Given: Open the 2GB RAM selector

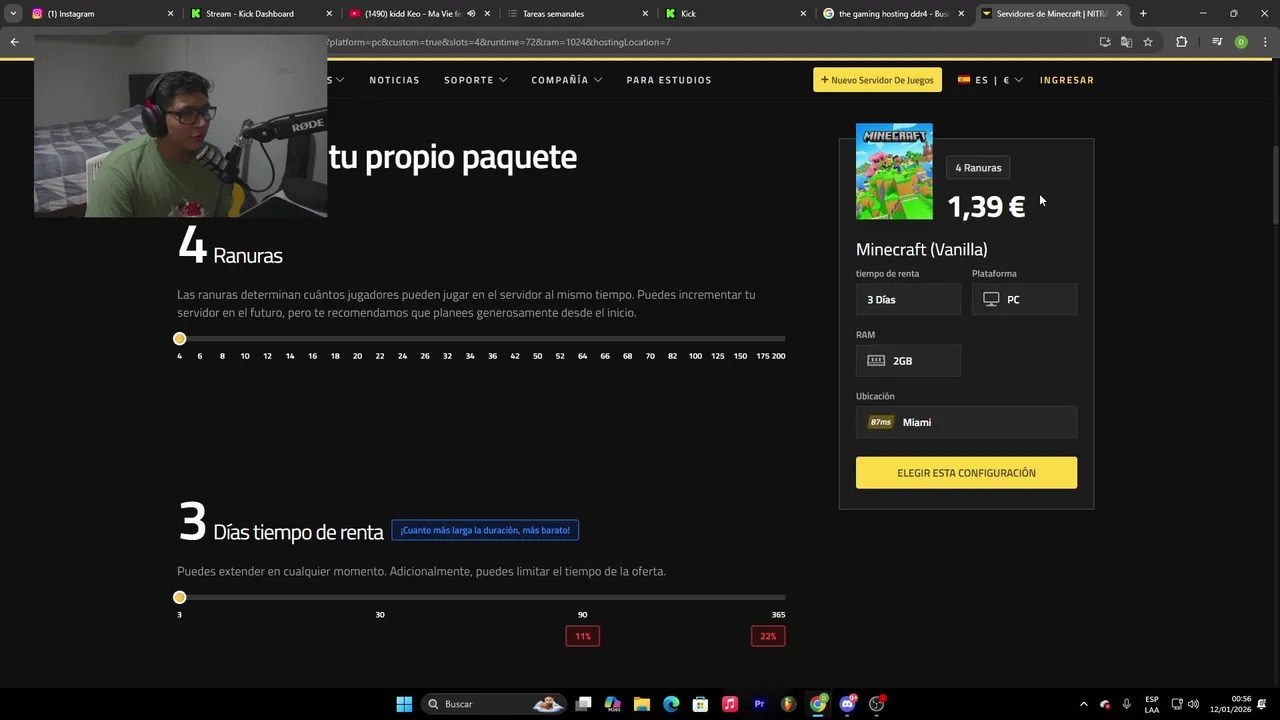Looking at the screenshot, I should [x=908, y=361].
